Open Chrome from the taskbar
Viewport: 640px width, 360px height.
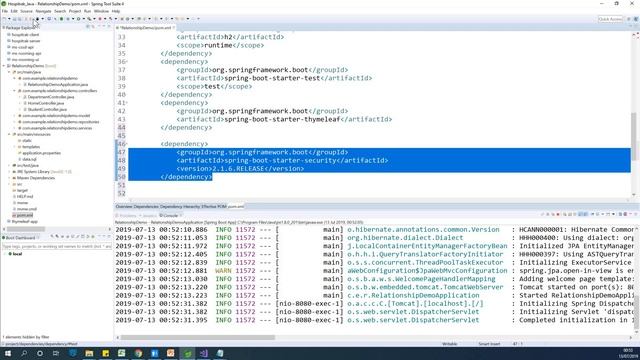(138, 353)
